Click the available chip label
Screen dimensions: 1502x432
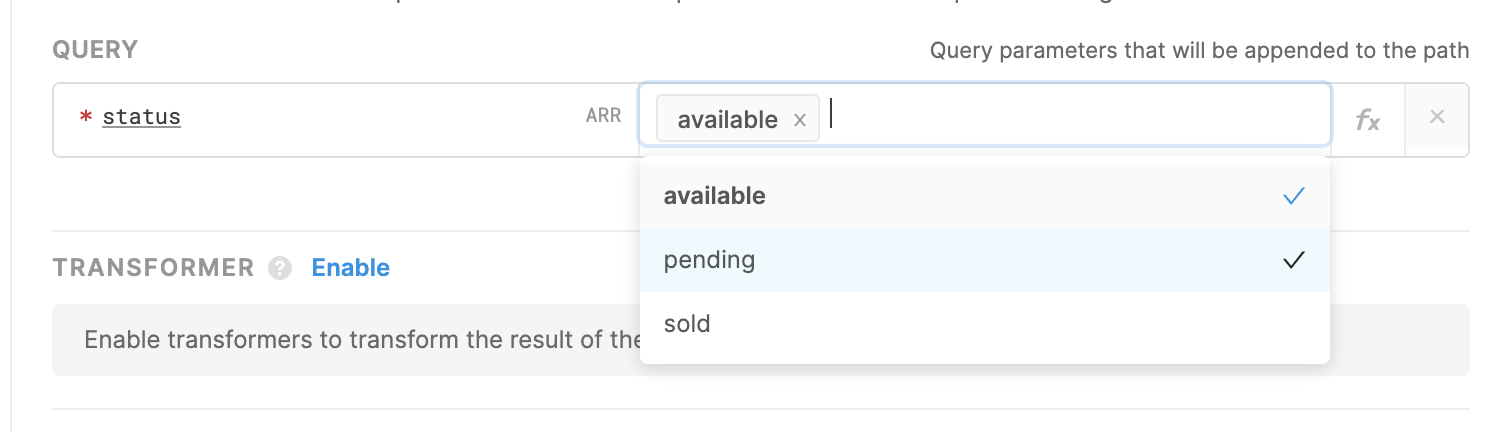click(727, 120)
